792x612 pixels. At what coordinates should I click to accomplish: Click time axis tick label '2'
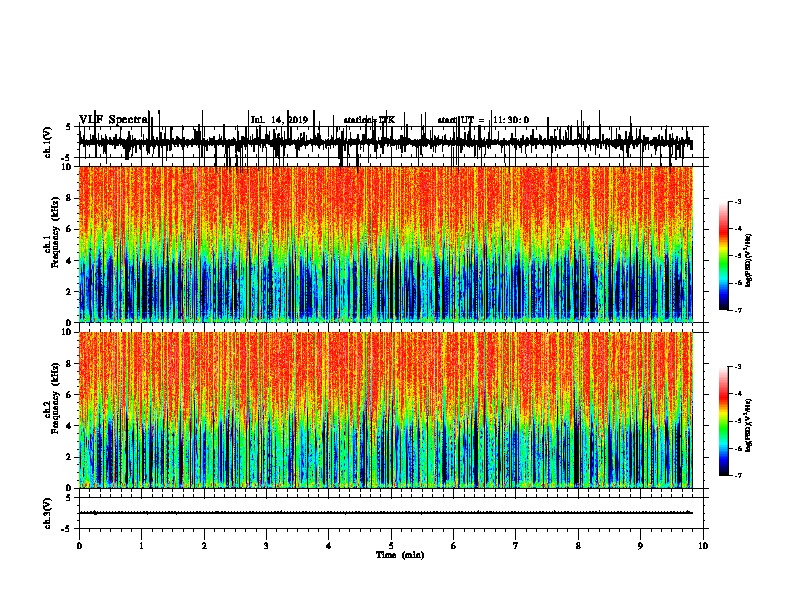tap(204, 546)
